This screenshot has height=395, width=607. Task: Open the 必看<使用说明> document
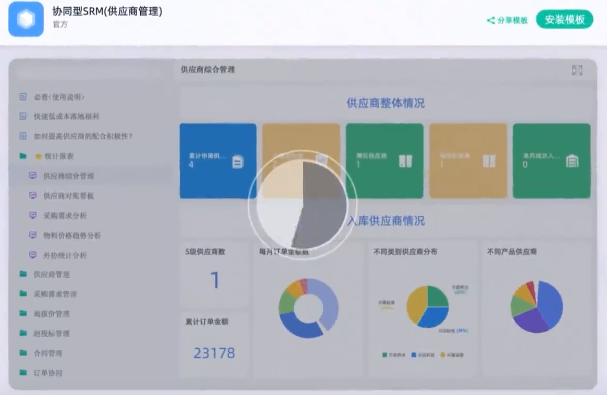point(59,97)
